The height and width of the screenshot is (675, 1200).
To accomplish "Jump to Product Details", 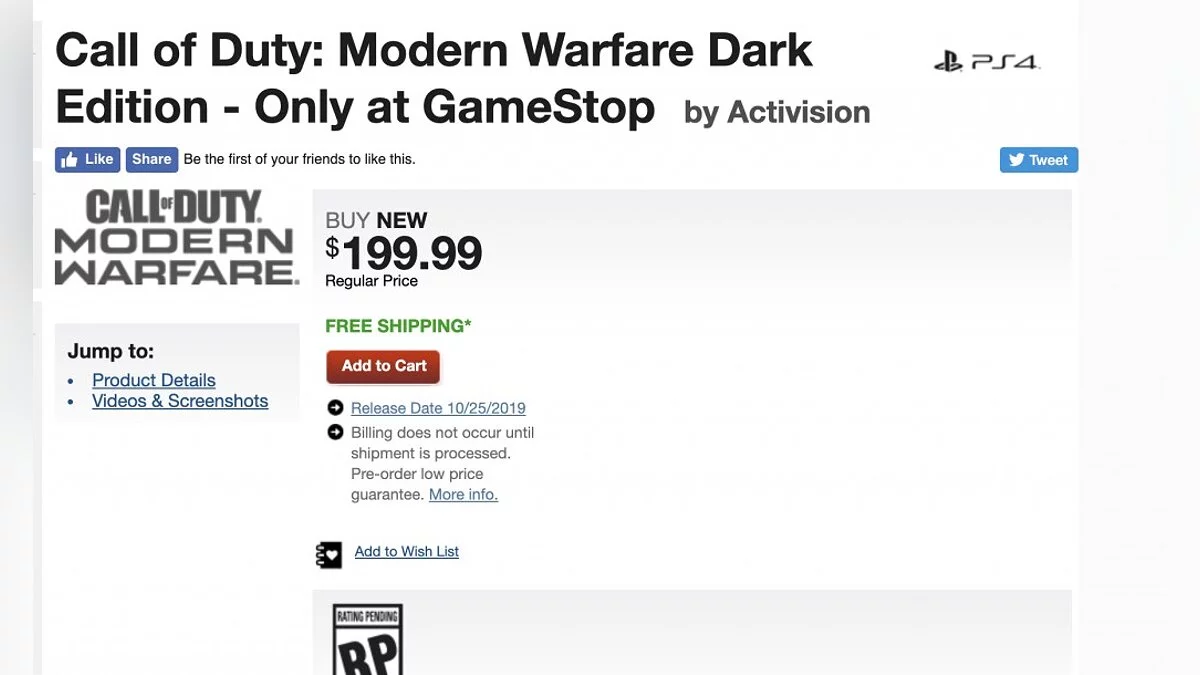I will (154, 380).
